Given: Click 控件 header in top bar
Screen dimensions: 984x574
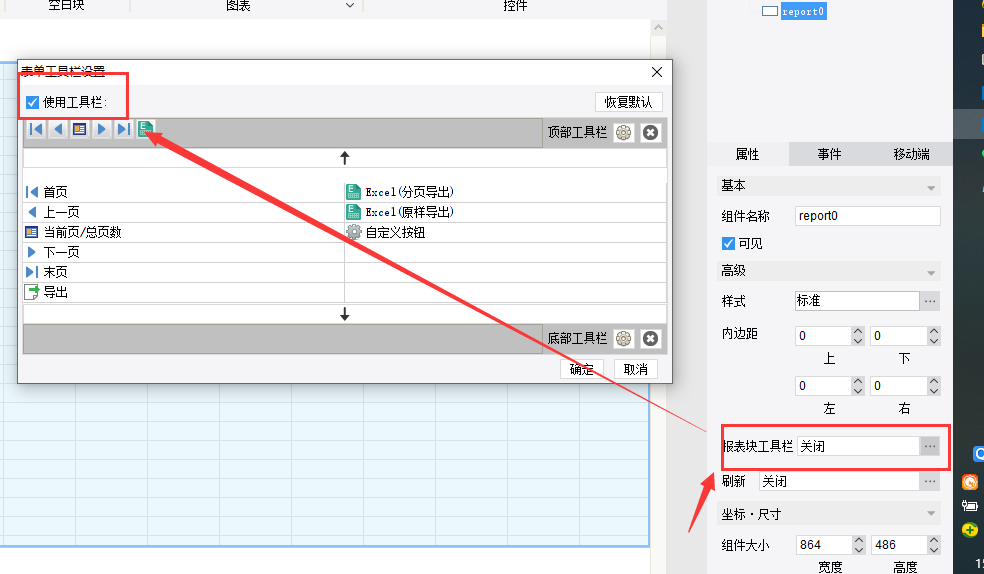Looking at the screenshot, I should click(x=515, y=6).
